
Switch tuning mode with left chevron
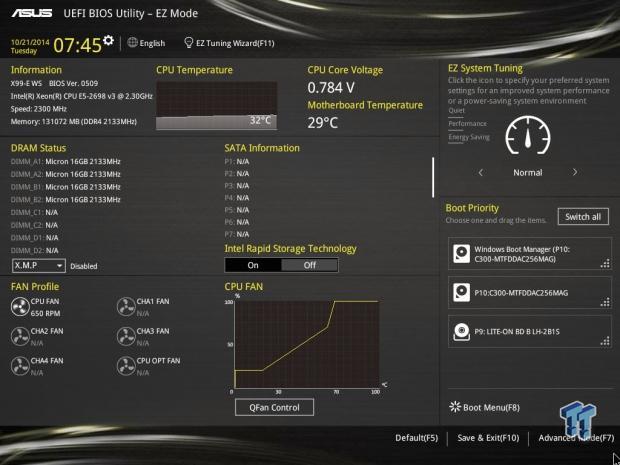pyautogui.click(x=481, y=172)
